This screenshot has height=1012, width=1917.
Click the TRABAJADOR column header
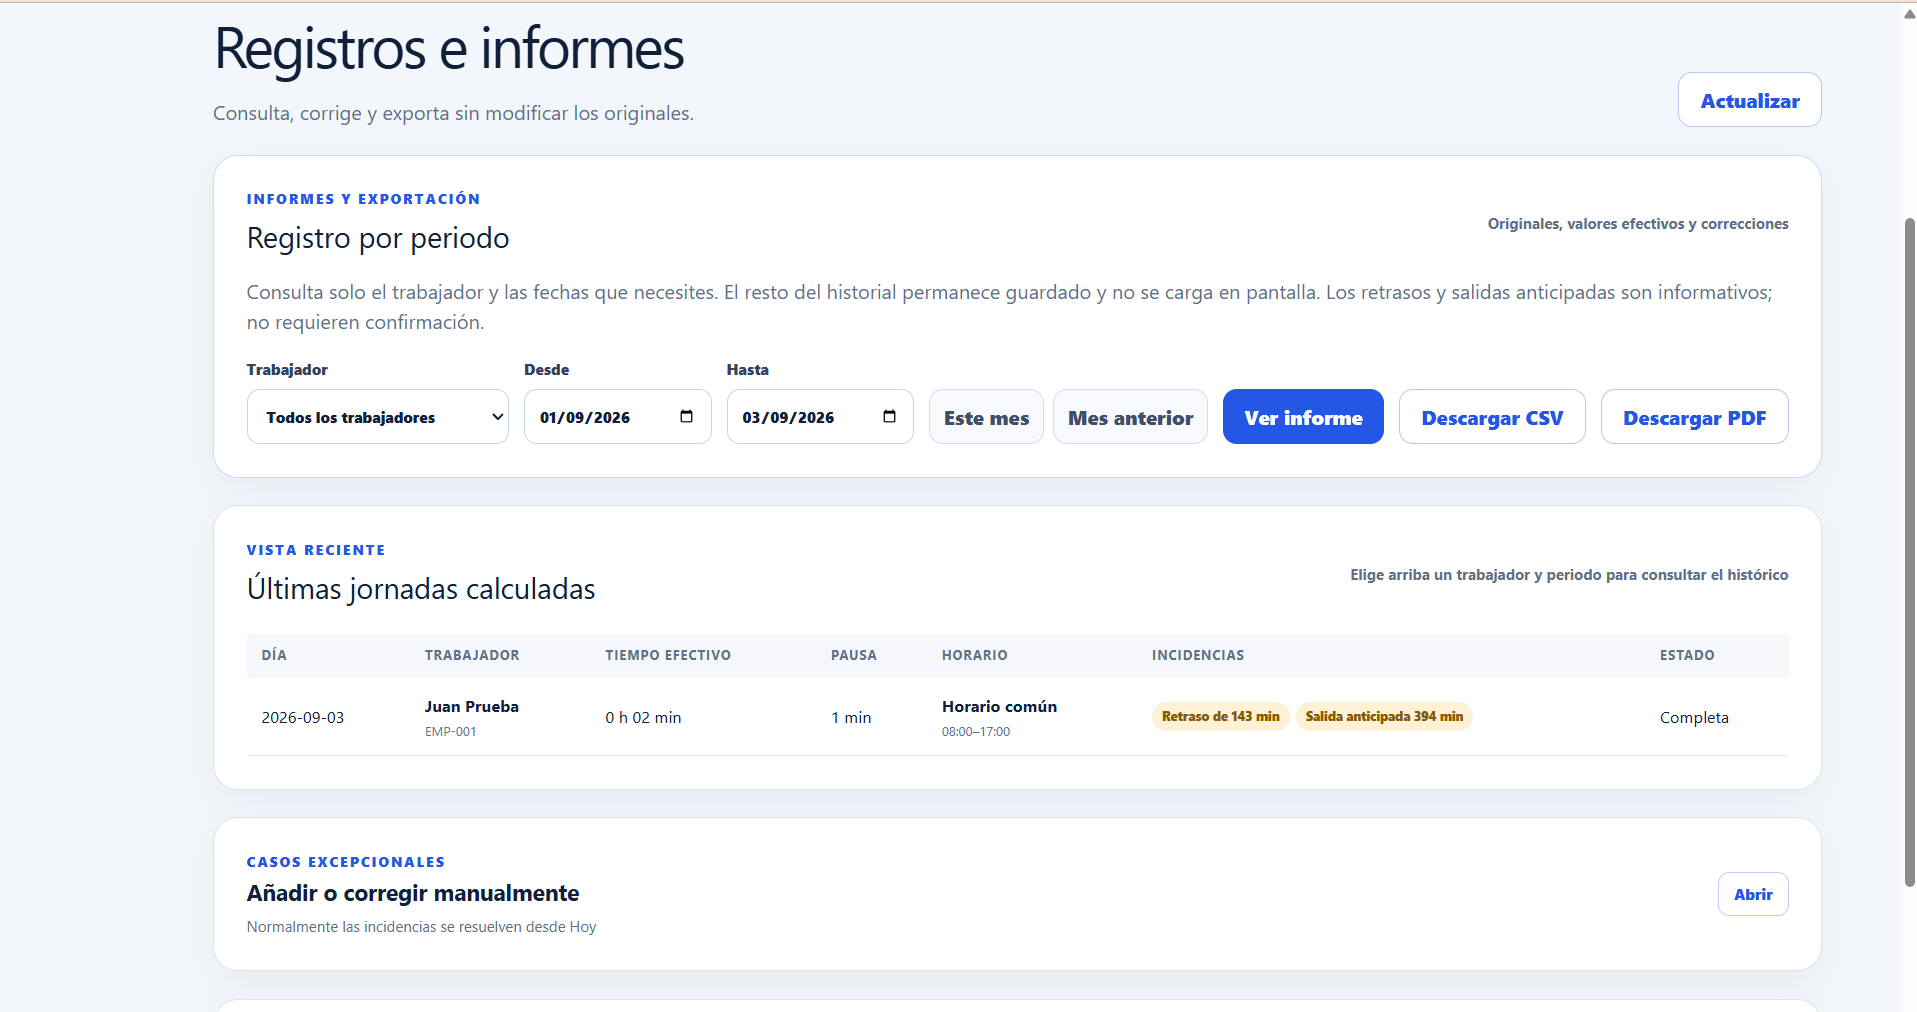point(472,655)
